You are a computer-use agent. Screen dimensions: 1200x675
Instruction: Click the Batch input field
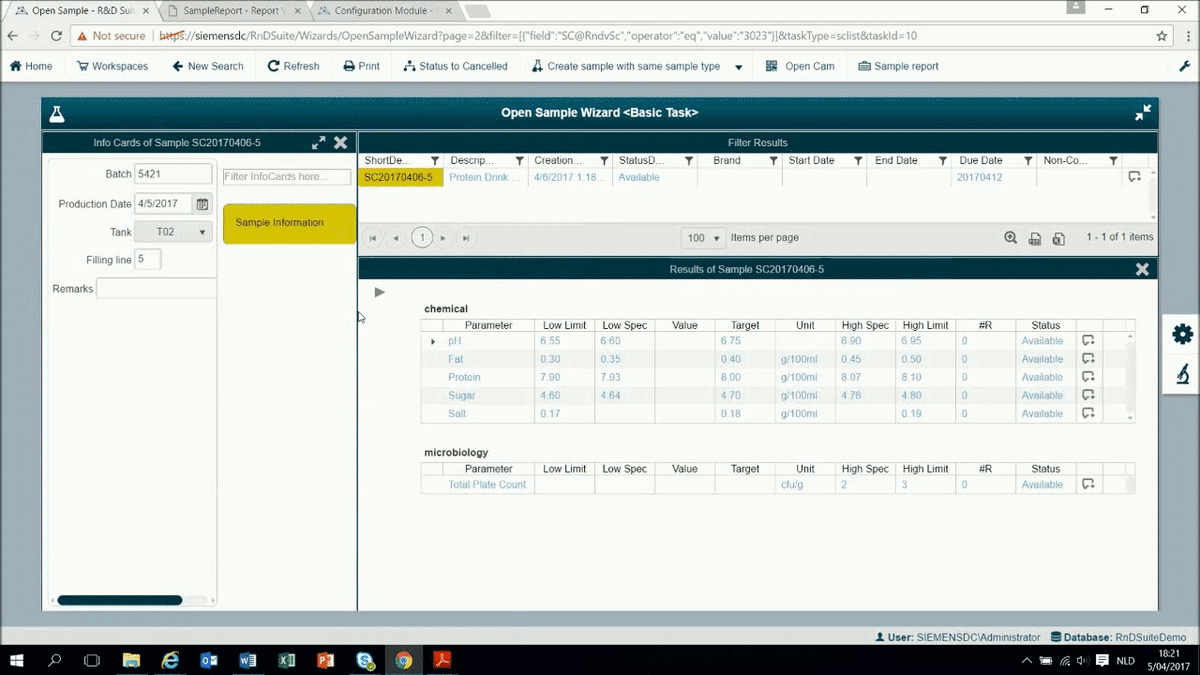173,174
